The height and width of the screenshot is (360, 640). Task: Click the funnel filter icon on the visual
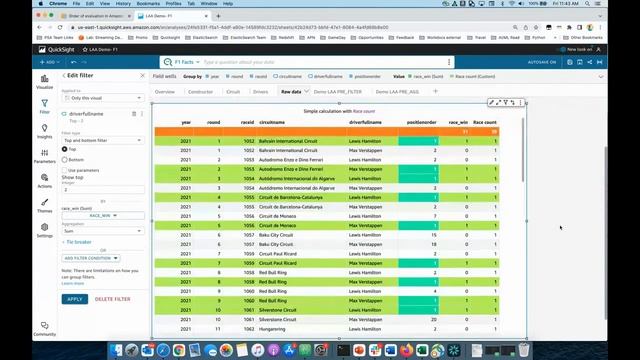(x=506, y=102)
